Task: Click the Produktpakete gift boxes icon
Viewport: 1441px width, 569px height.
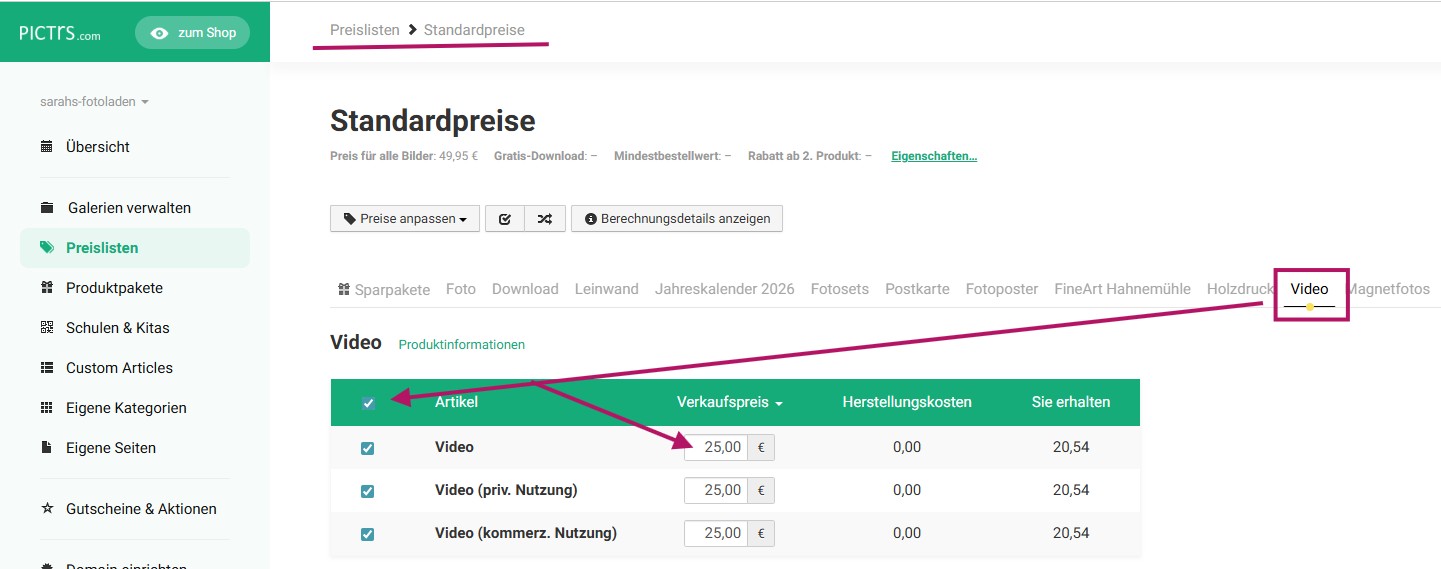Action: (46, 288)
